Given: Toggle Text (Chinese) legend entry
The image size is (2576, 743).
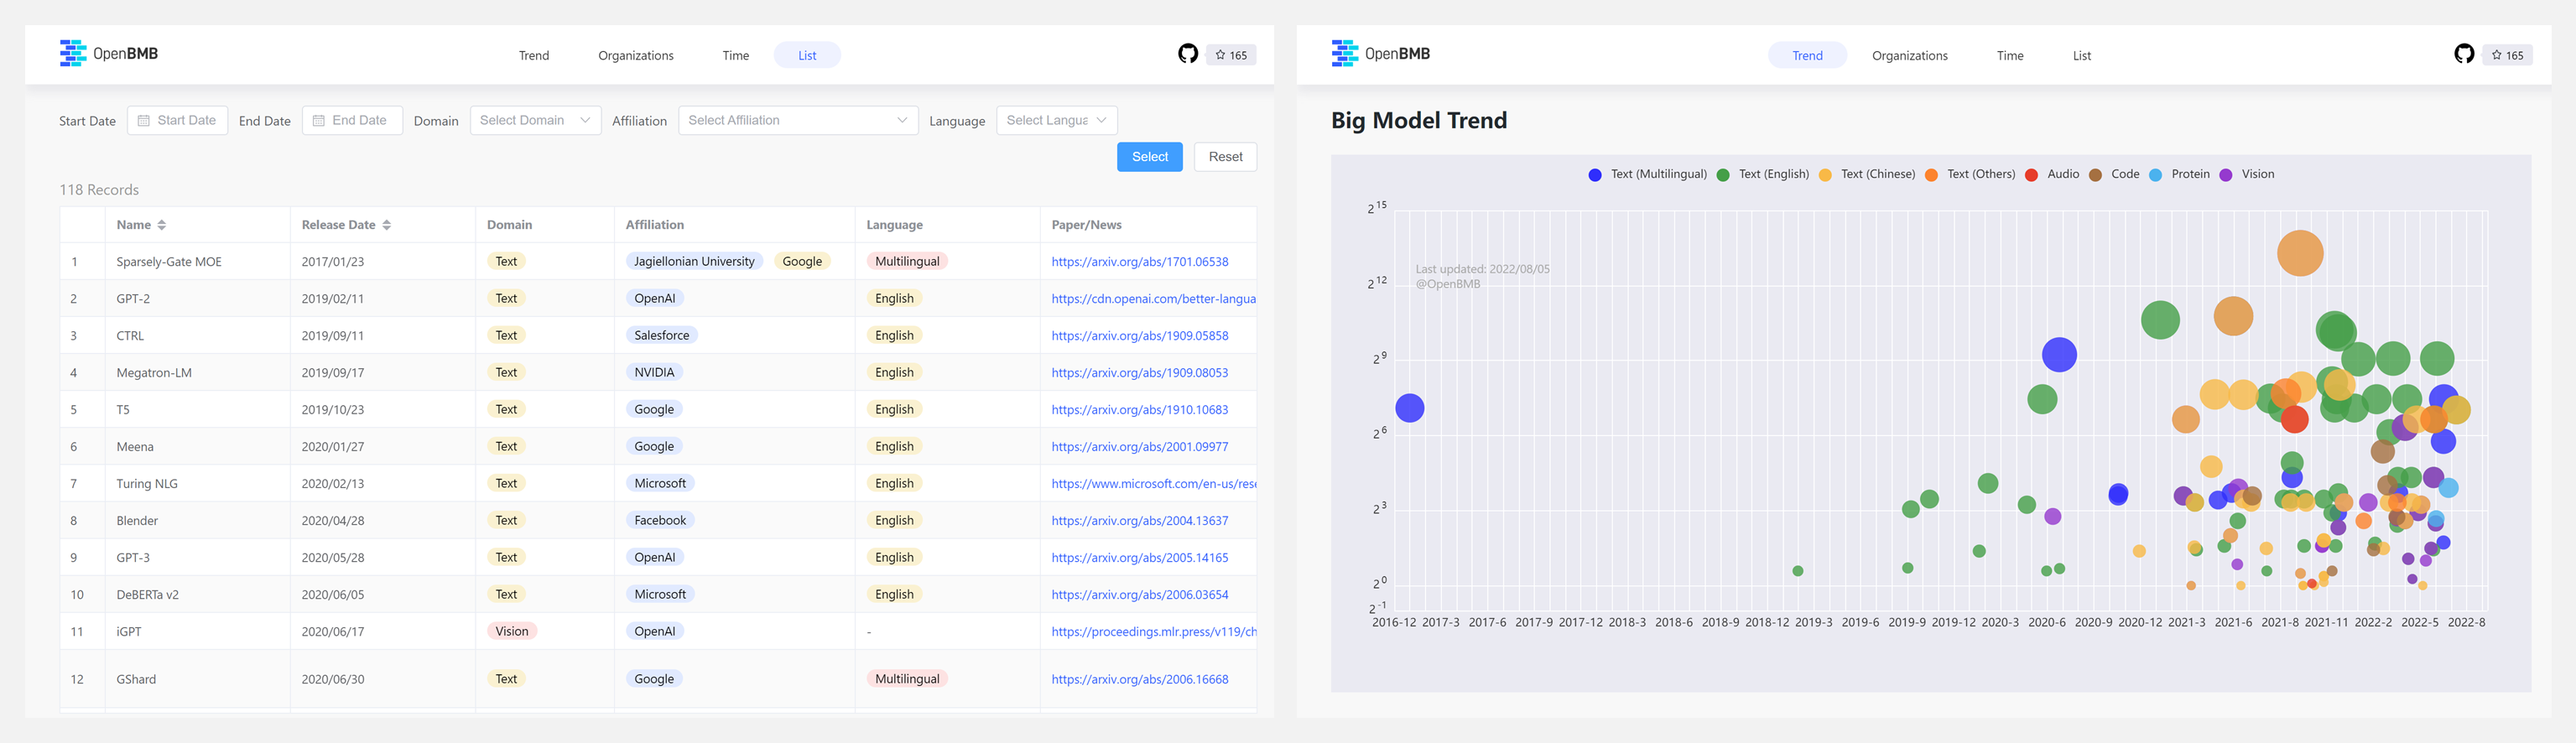Looking at the screenshot, I should pyautogui.click(x=1867, y=175).
